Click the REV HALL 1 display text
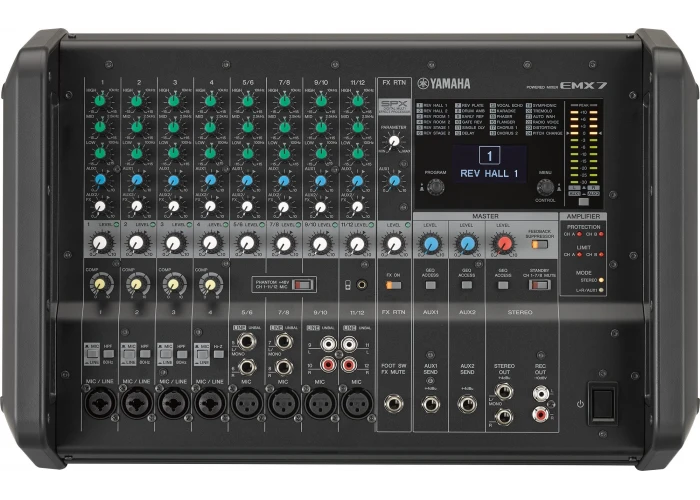Screen dimensions: 700x500 pyautogui.click(x=489, y=174)
